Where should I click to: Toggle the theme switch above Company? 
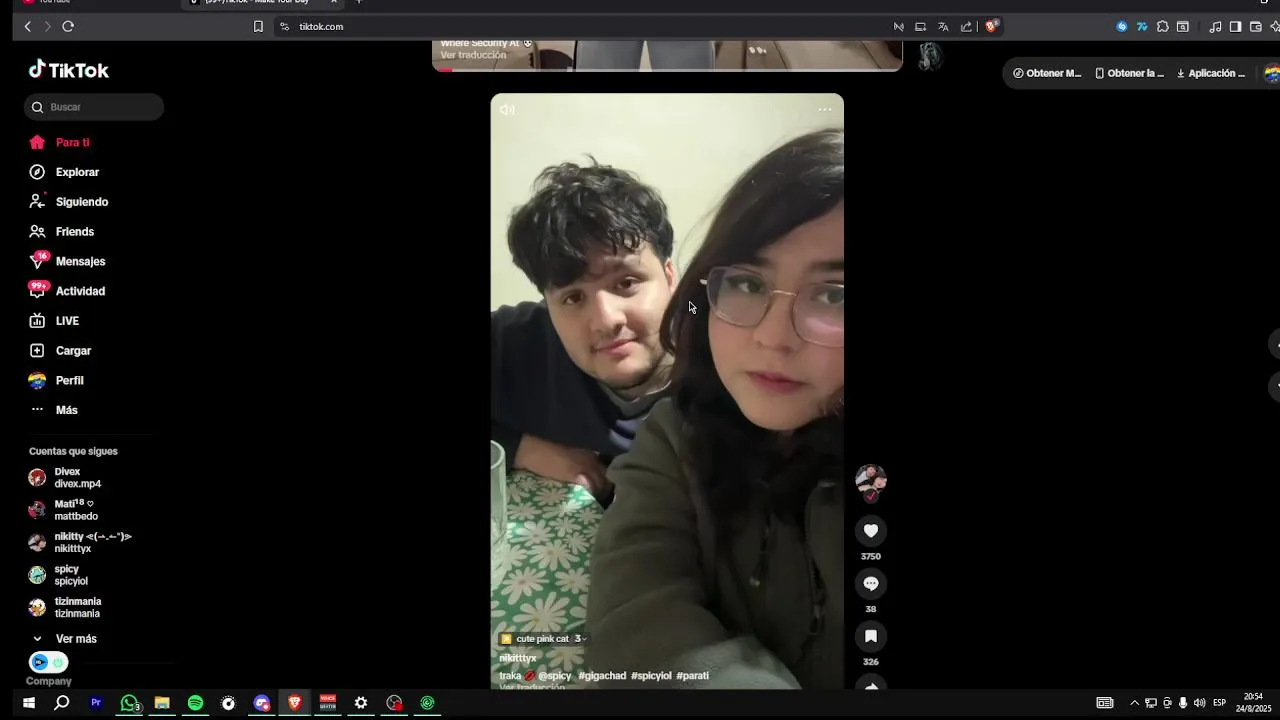49,662
